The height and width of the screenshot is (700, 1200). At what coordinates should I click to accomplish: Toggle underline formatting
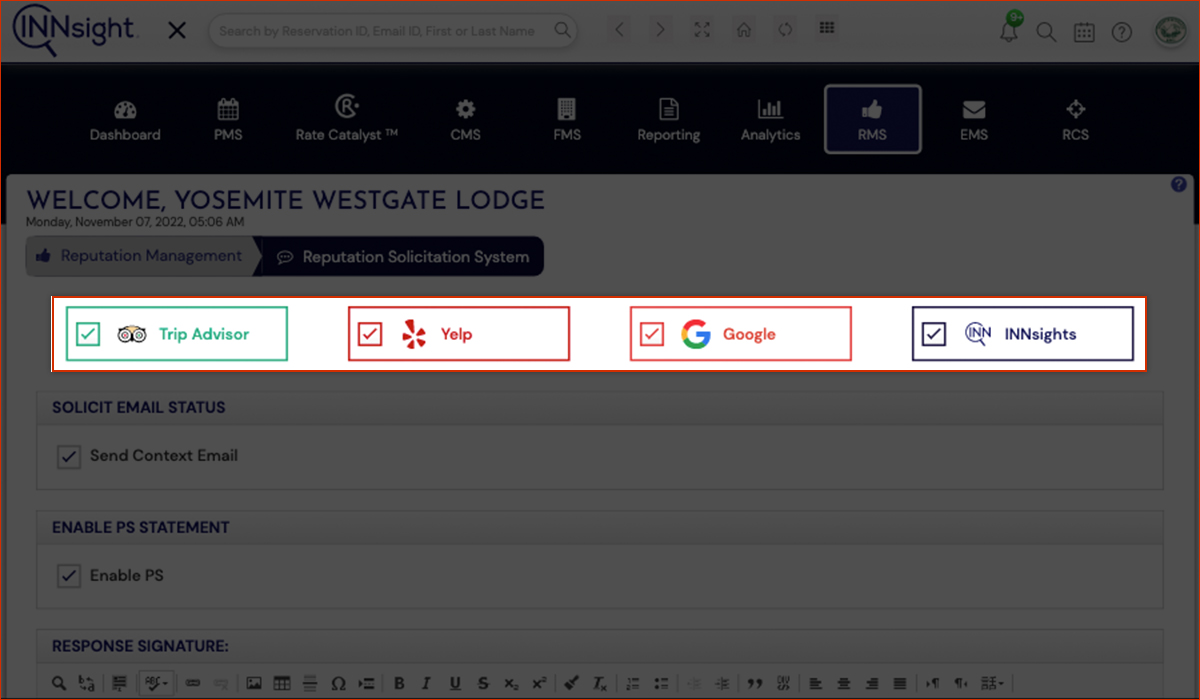(x=455, y=684)
